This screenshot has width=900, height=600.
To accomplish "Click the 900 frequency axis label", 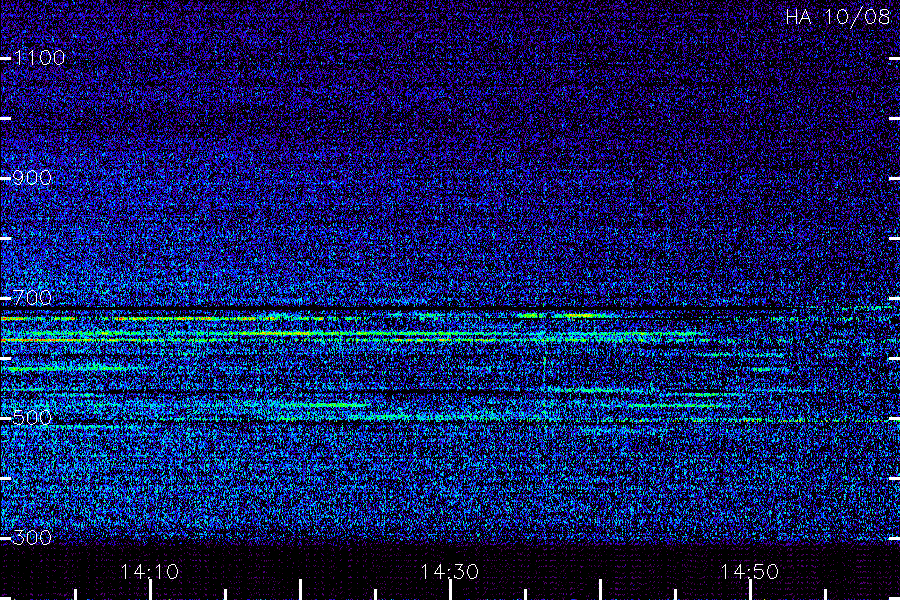I will pos(32,177).
